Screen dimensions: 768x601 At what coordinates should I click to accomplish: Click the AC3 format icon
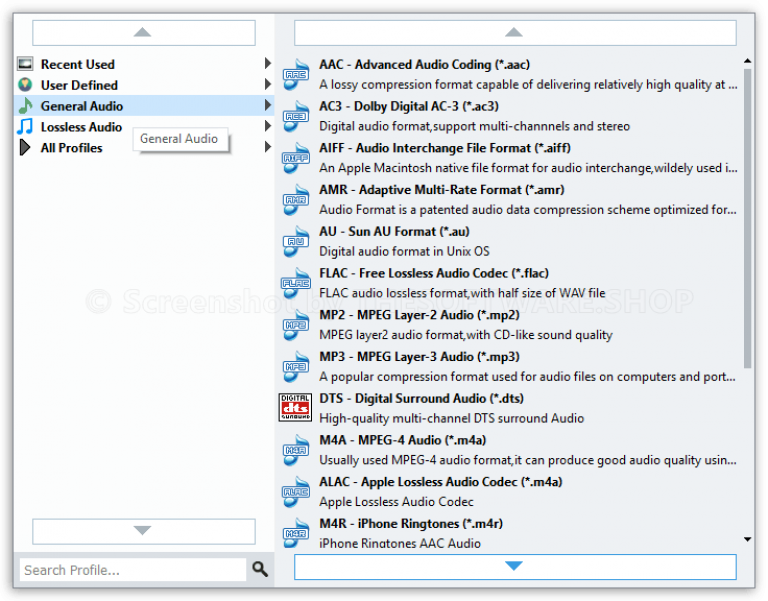pos(296,116)
